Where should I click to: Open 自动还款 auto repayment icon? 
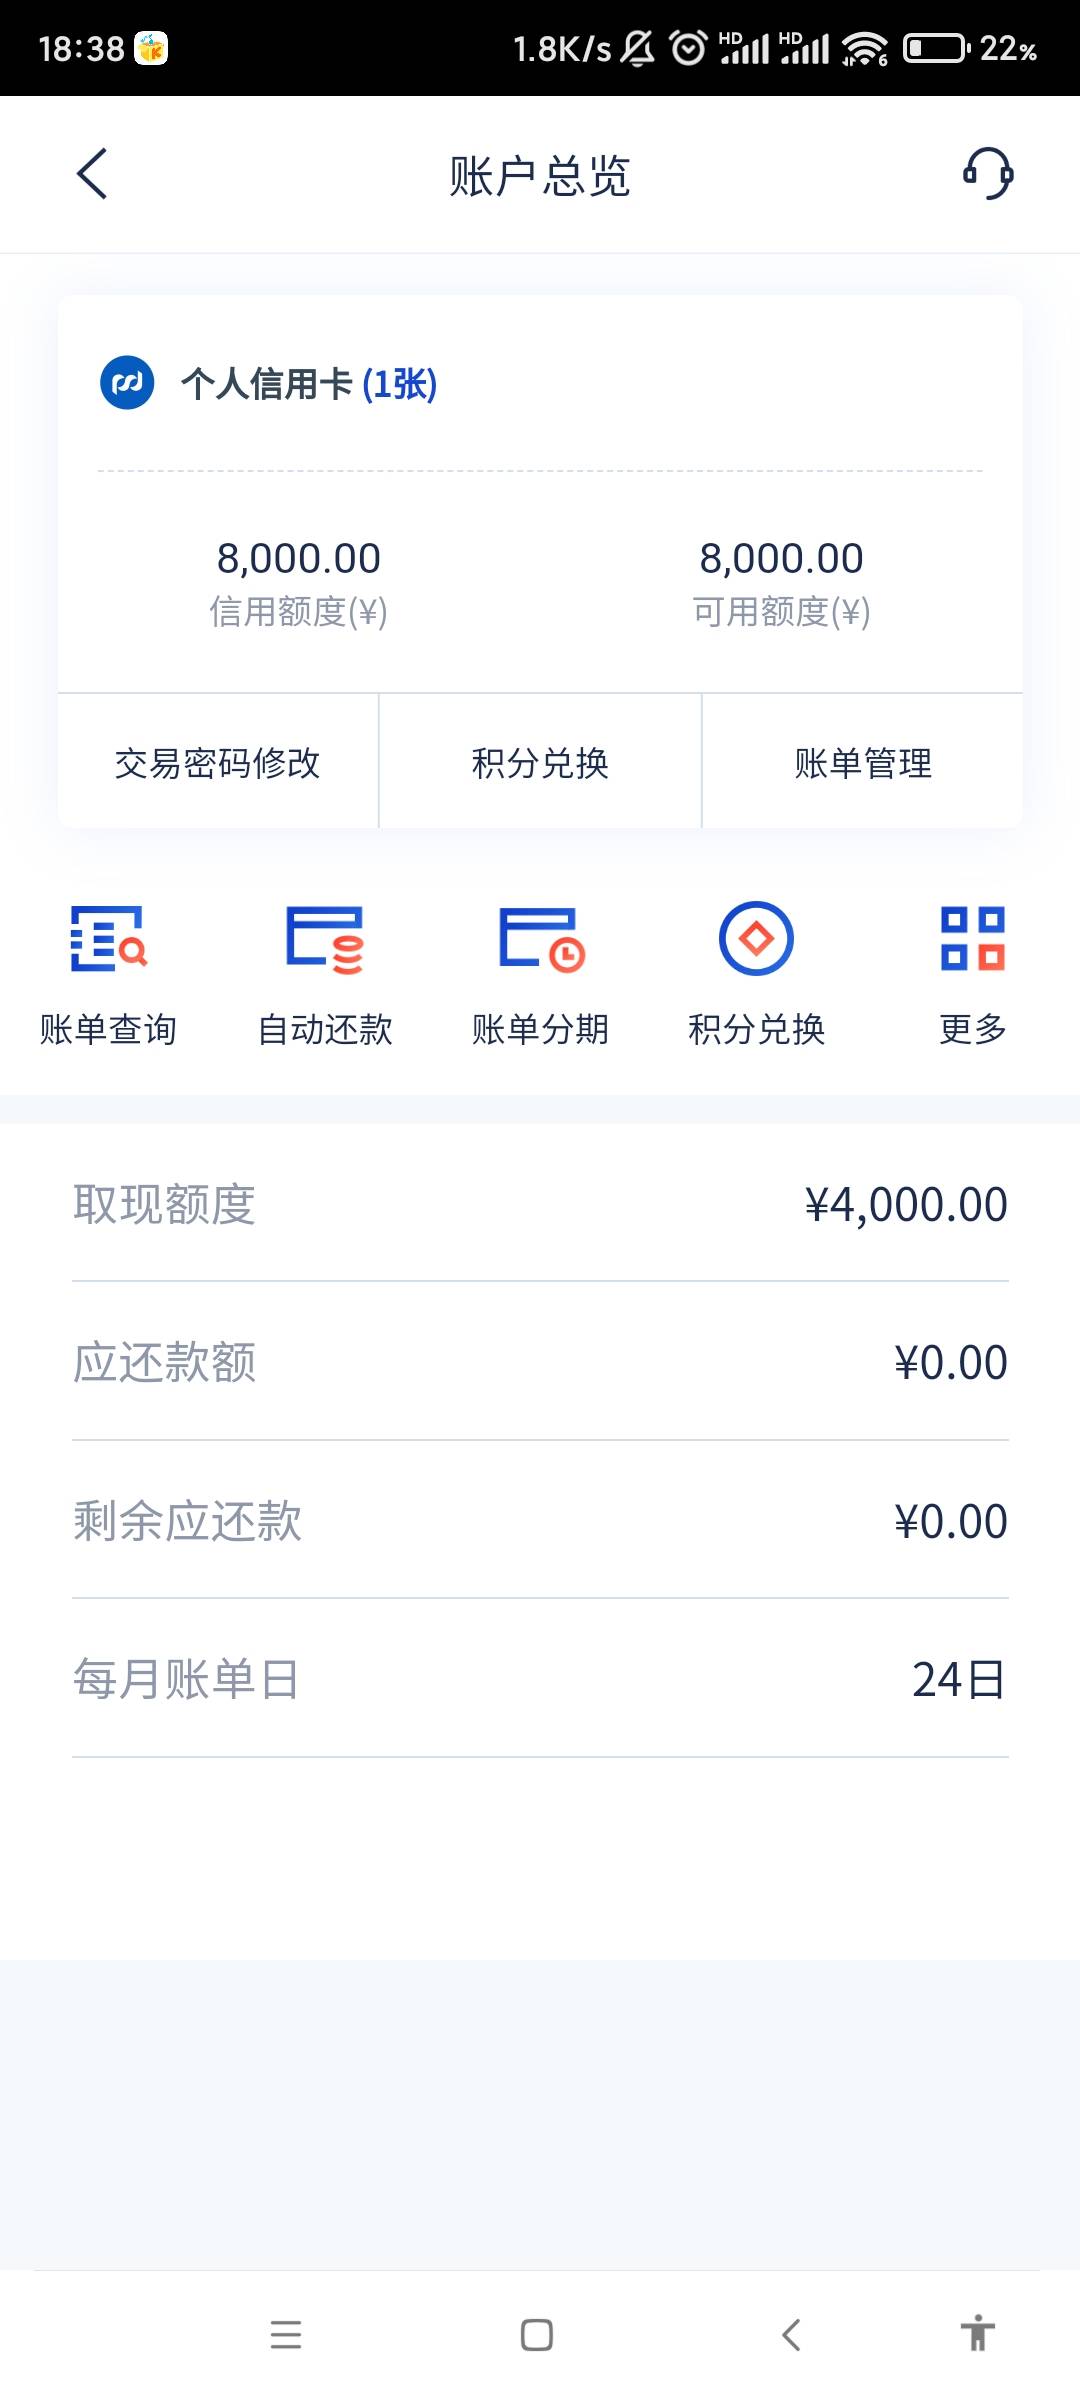pyautogui.click(x=325, y=938)
